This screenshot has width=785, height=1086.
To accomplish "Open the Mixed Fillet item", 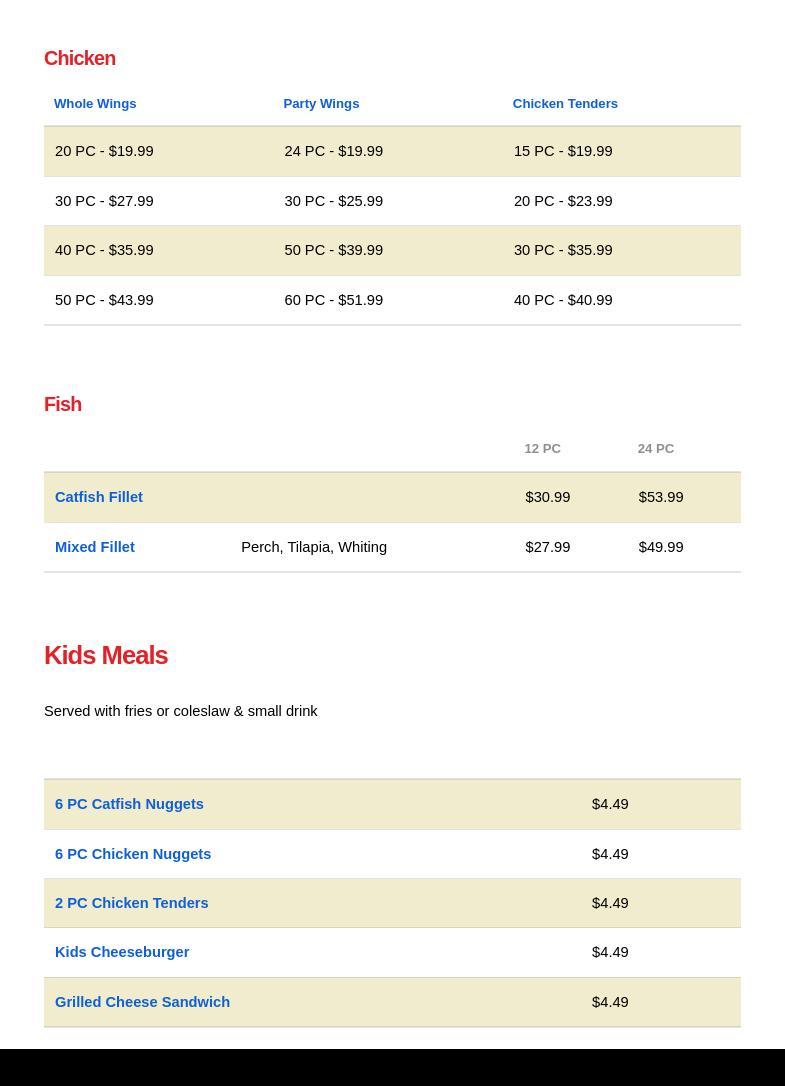I will tap(95, 547).
